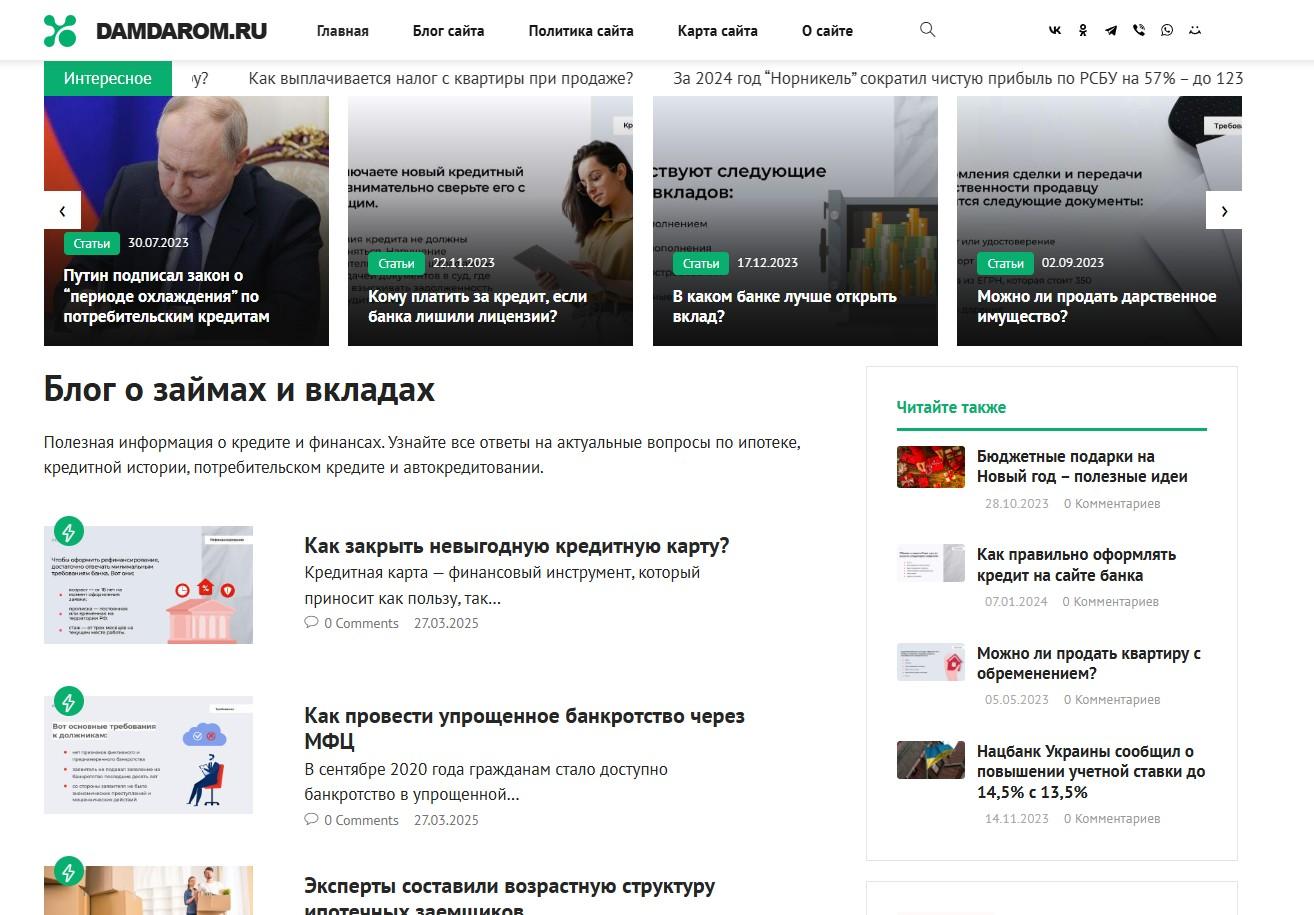This screenshot has height=915, width=1314.
Task: Open slide about Putin cooling-off period law
Action: (x=167, y=296)
